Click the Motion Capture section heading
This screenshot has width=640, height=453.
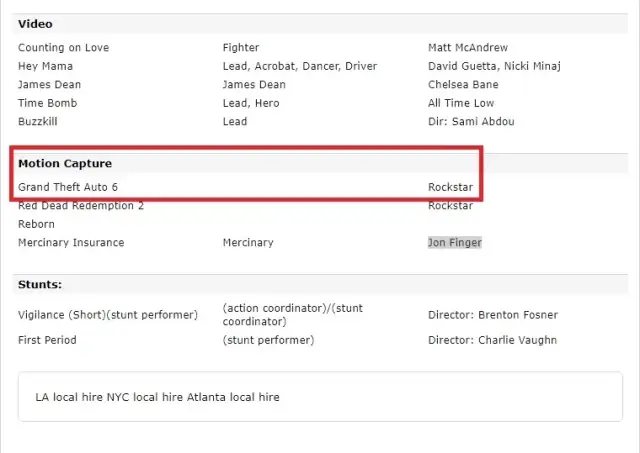65,163
